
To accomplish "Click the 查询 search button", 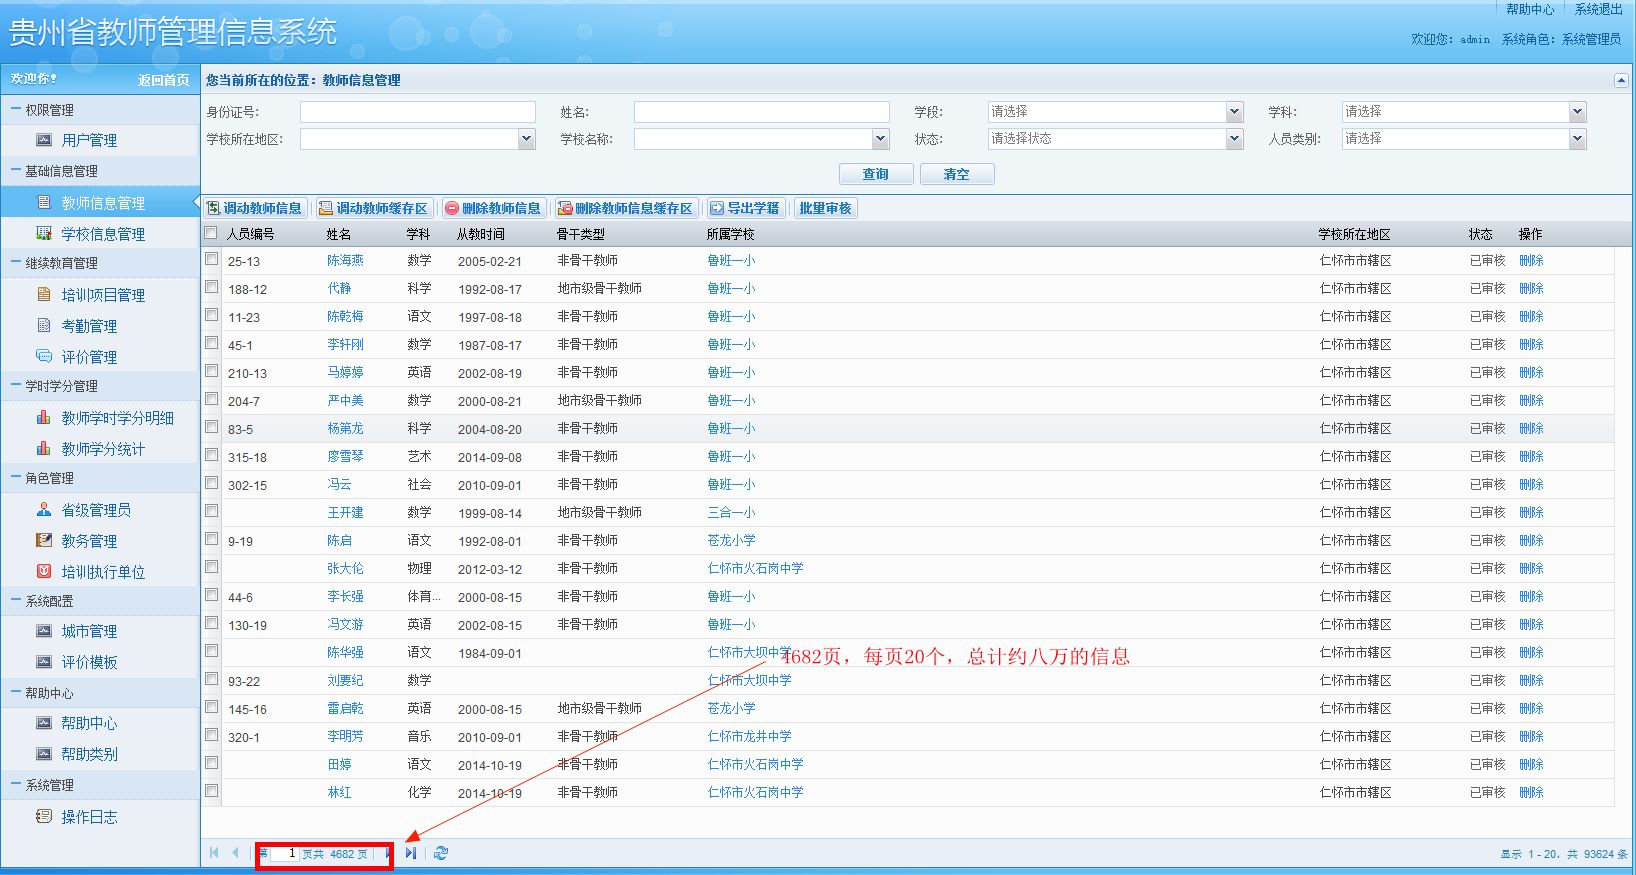I will (x=876, y=174).
